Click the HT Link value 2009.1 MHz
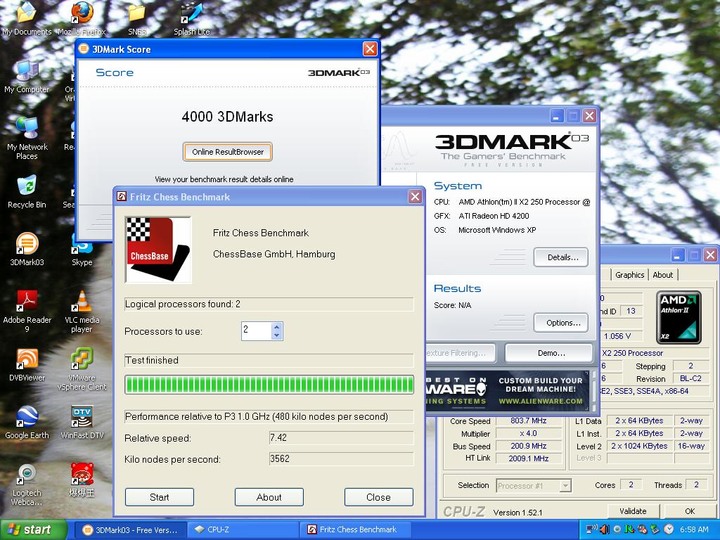The width and height of the screenshot is (720, 540). (529, 458)
